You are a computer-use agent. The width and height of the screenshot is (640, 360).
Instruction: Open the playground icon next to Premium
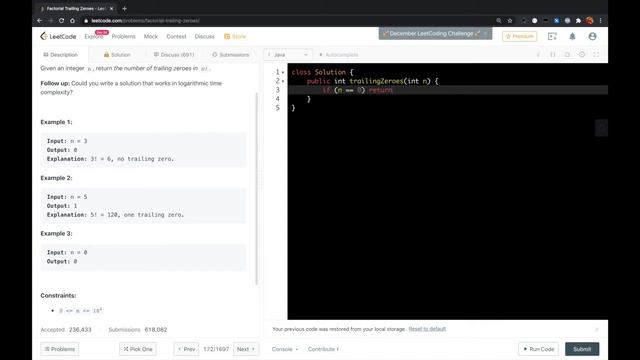552,36
